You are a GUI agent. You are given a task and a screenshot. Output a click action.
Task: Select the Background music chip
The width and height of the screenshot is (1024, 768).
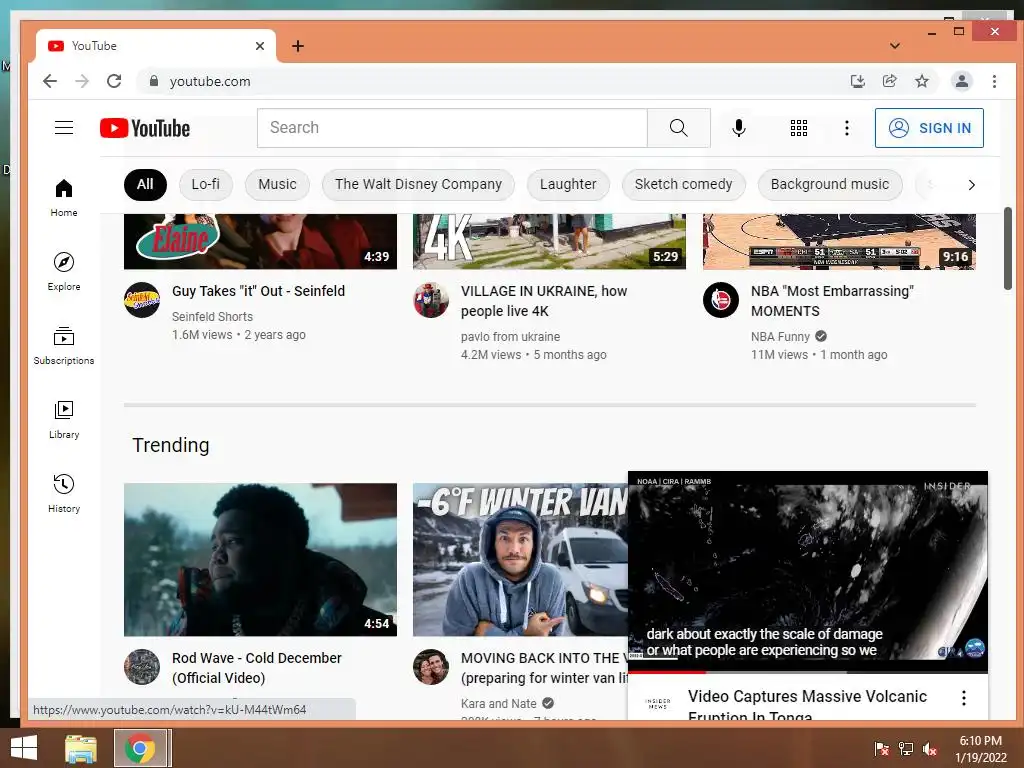(829, 184)
